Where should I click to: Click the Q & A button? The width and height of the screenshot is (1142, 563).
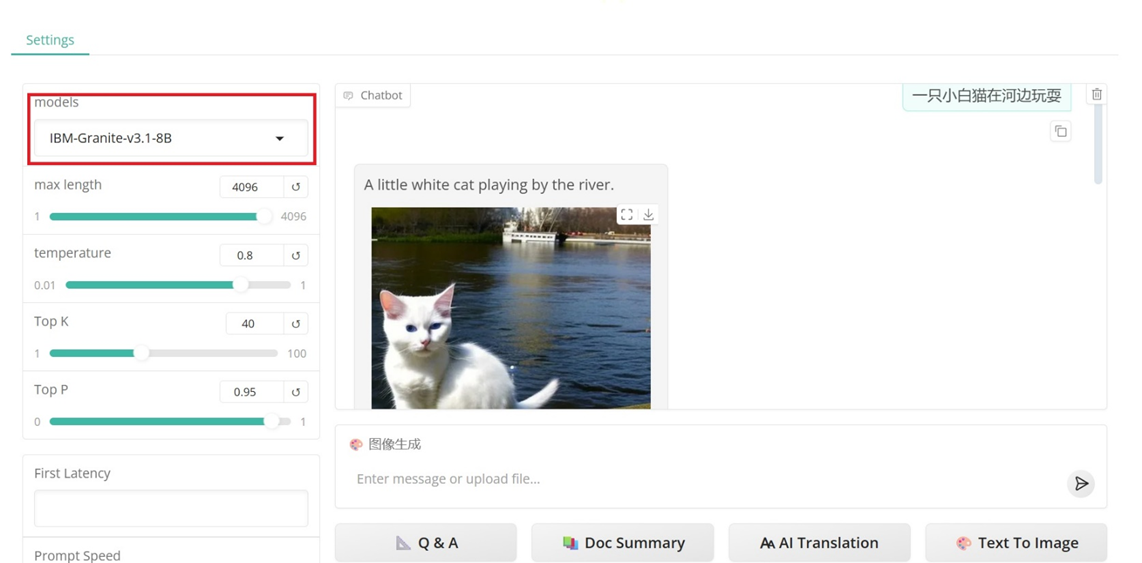pos(426,543)
